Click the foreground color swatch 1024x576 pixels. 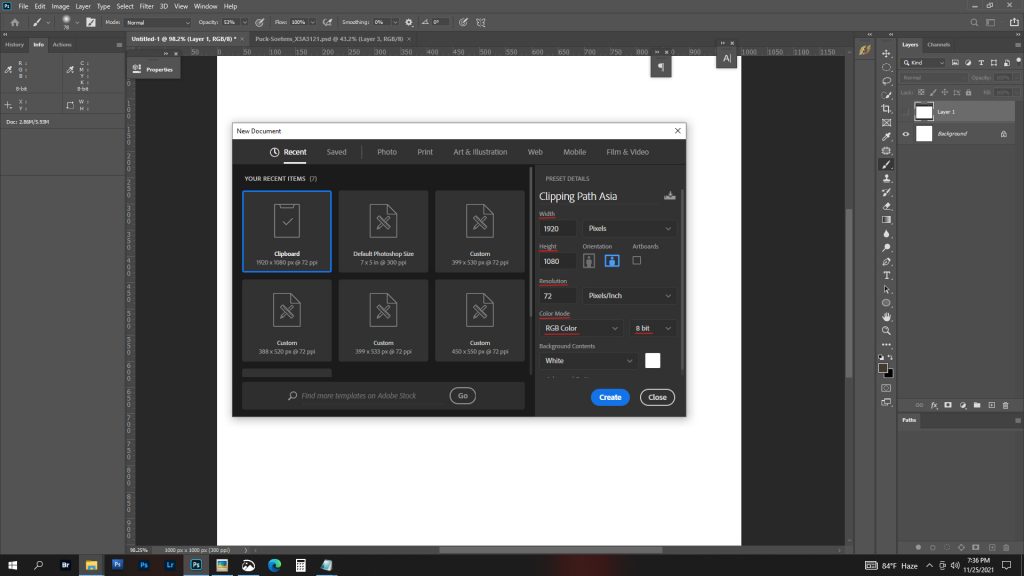(x=883, y=368)
